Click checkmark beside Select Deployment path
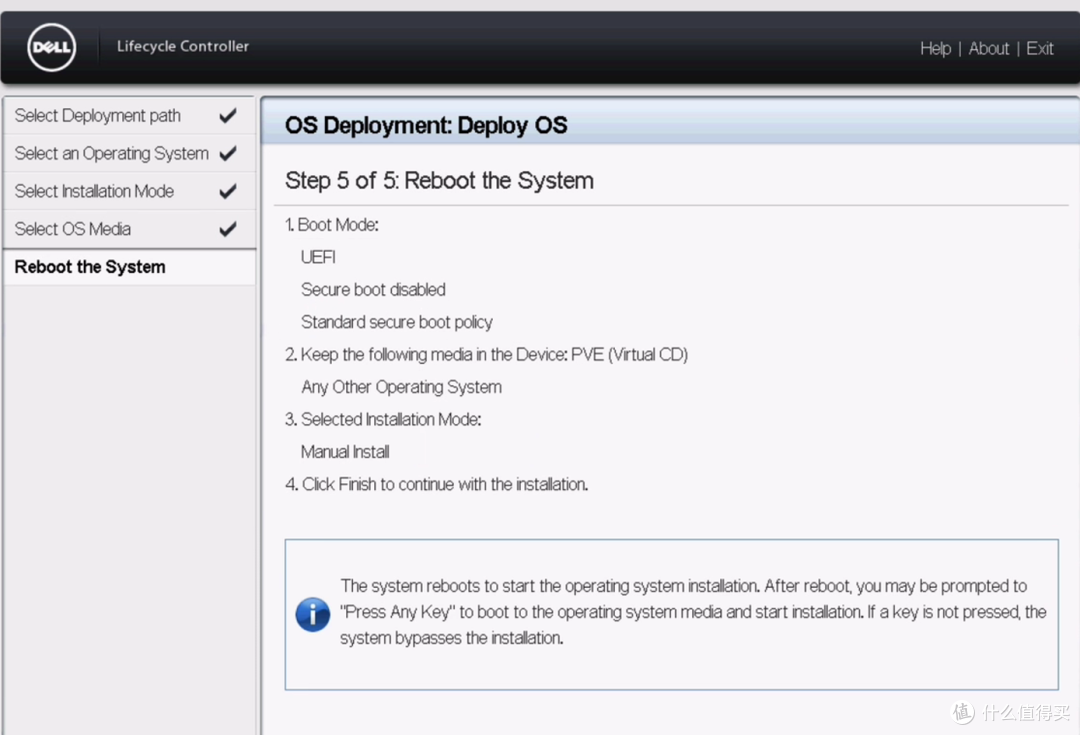Image resolution: width=1080 pixels, height=735 pixels. 228,116
